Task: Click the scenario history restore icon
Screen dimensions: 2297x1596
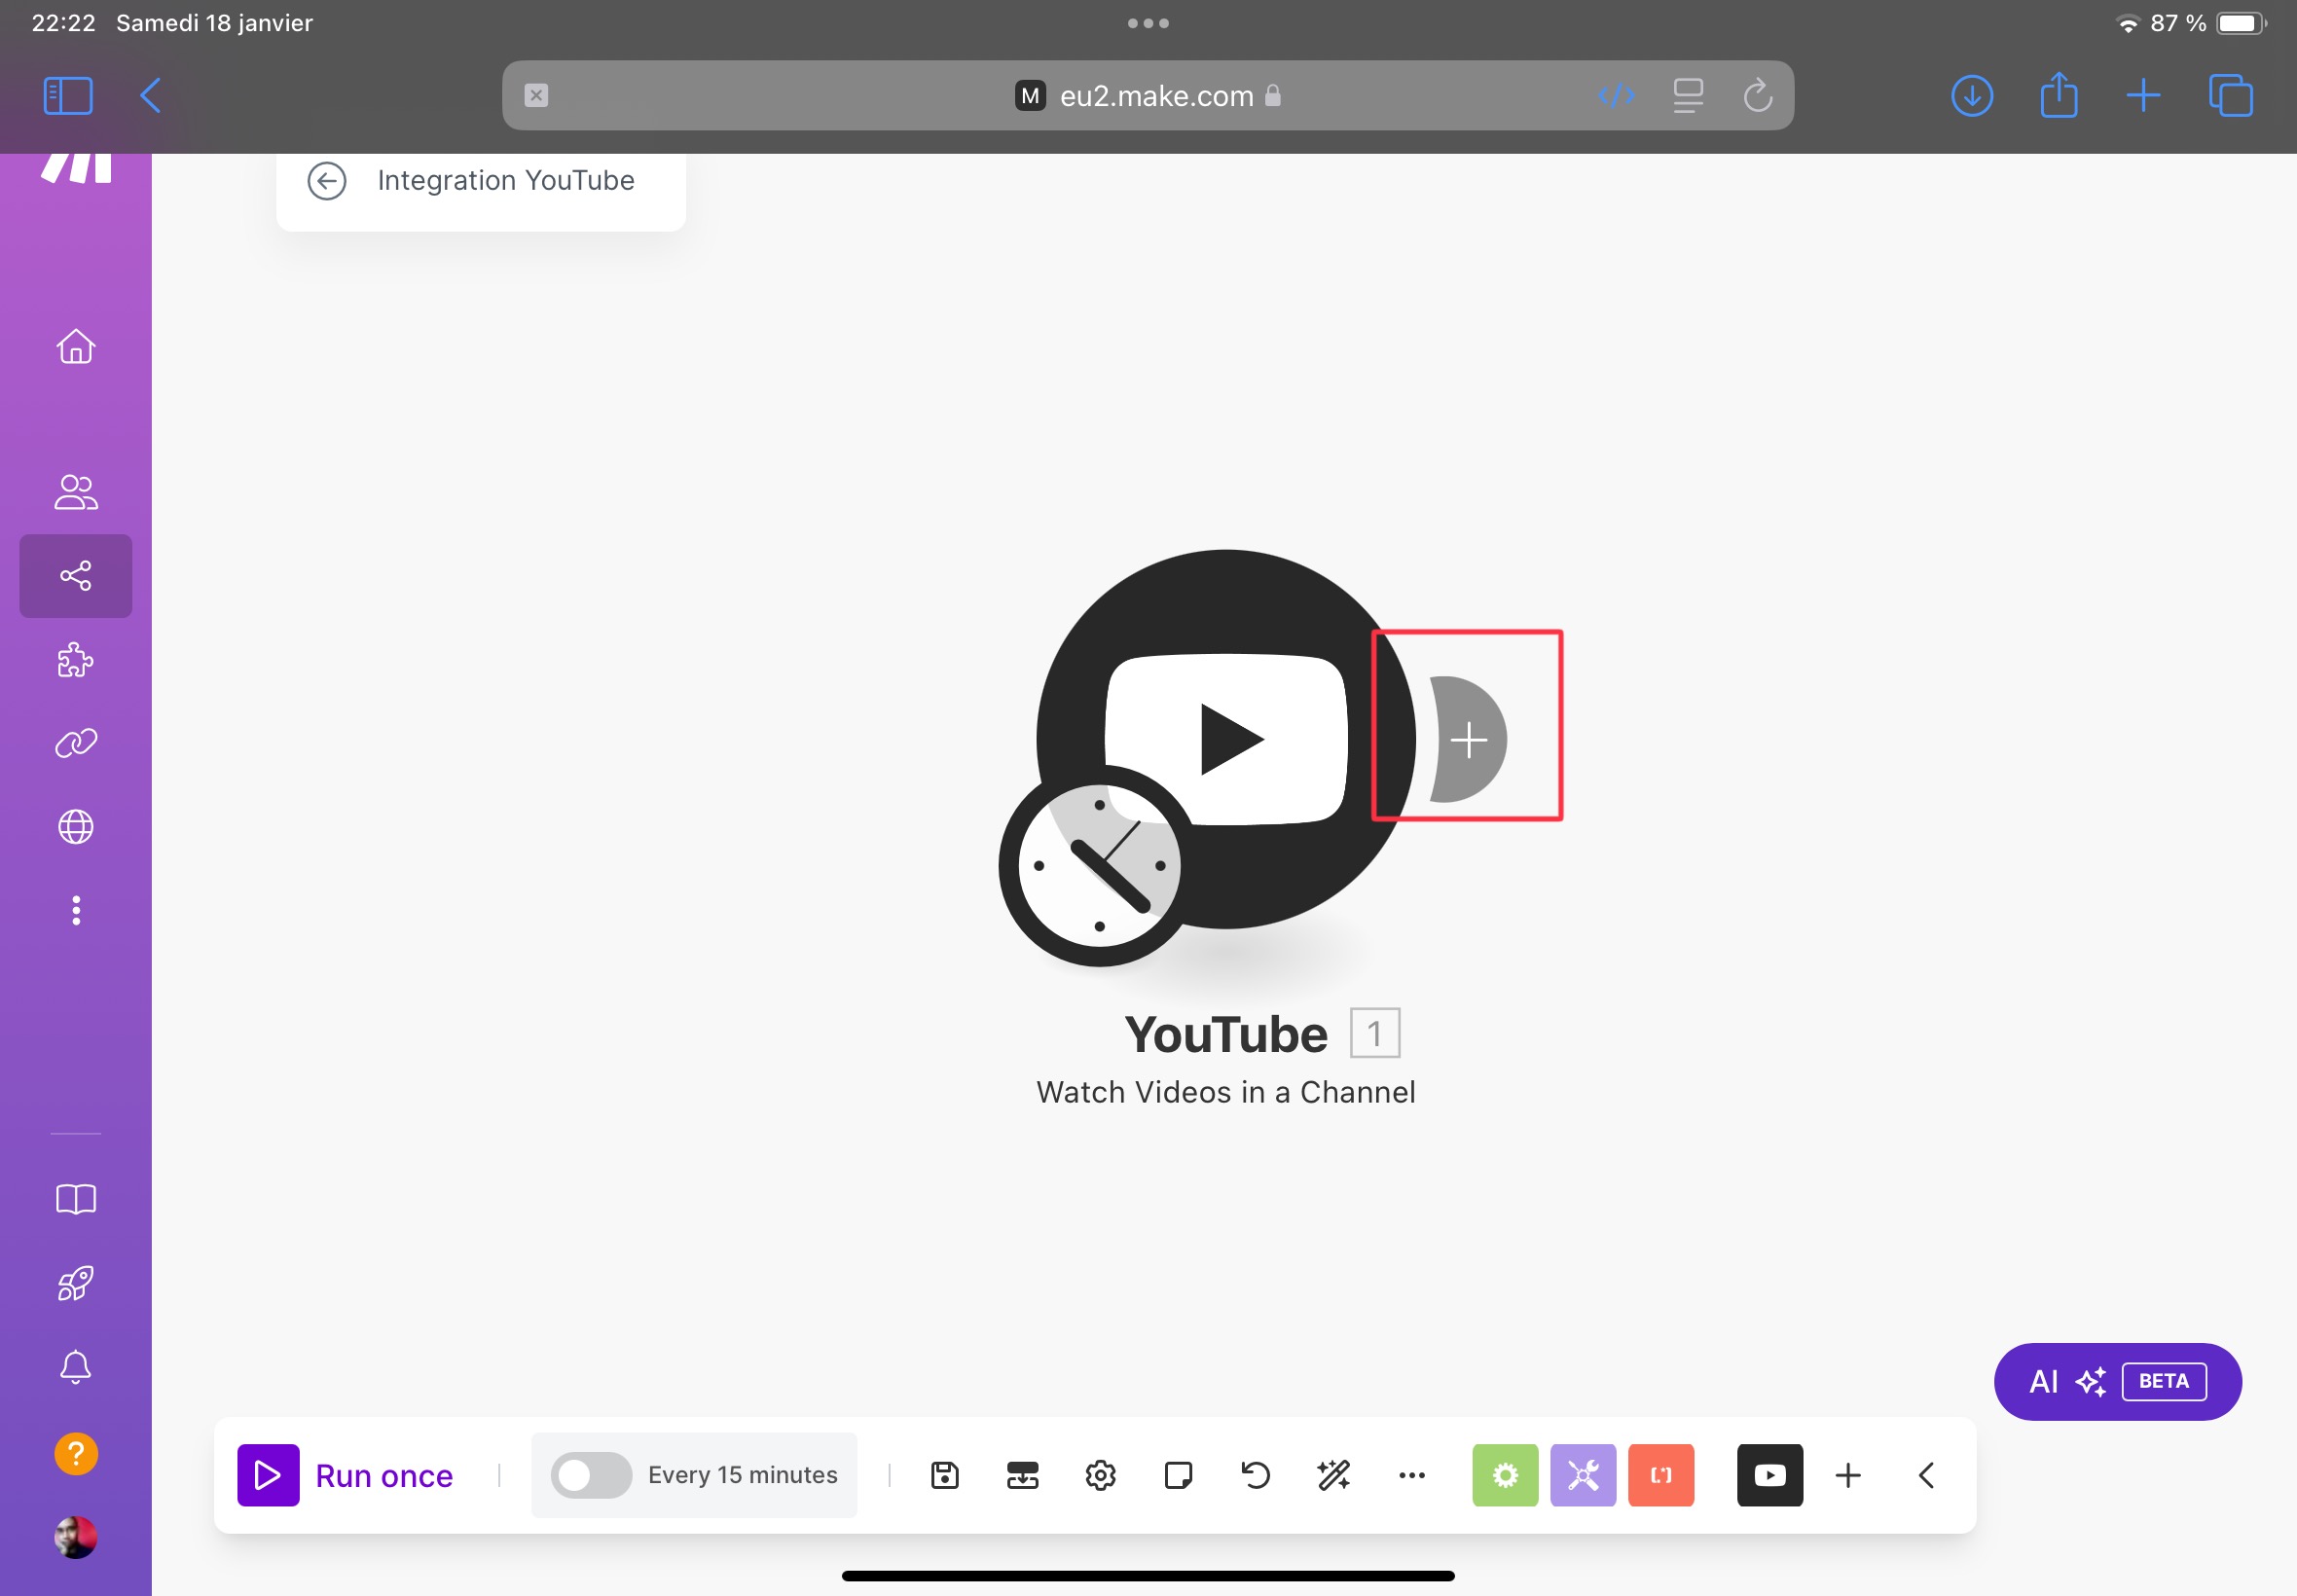Action: point(1255,1475)
